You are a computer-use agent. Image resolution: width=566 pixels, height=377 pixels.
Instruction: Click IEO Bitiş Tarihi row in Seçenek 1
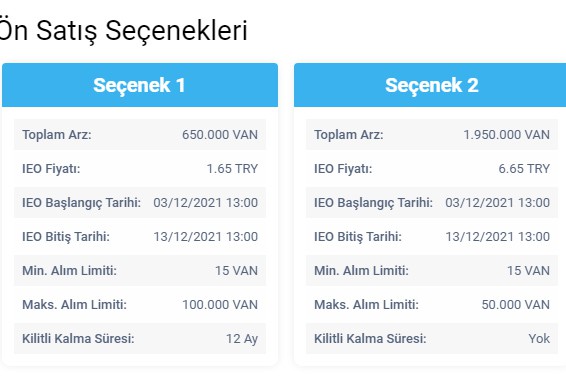click(x=140, y=237)
